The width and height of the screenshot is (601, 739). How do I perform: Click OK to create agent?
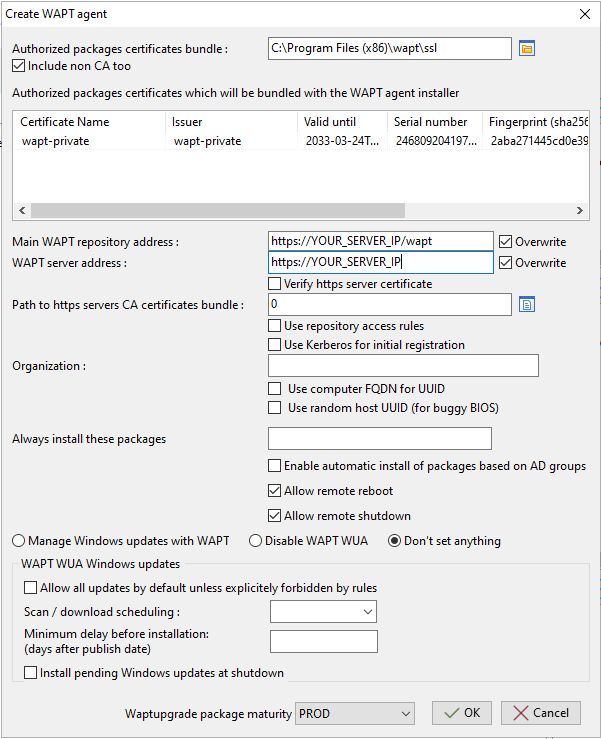(x=462, y=713)
